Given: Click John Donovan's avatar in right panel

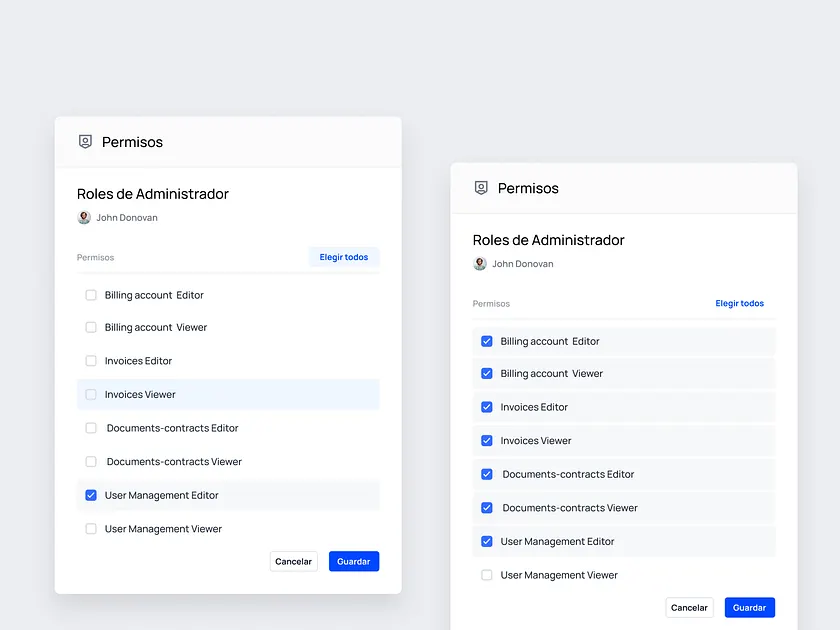Looking at the screenshot, I should [479, 263].
